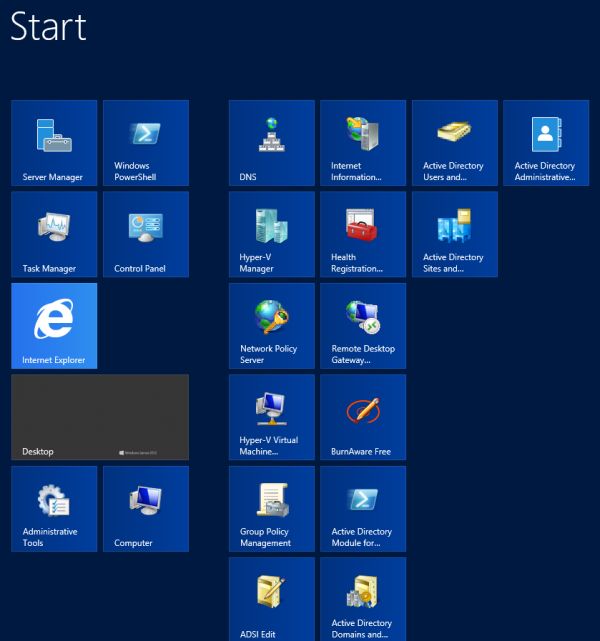This screenshot has width=600, height=641.
Task: Open Hyper-V Virtual Machine Connection tile
Action: [272, 417]
